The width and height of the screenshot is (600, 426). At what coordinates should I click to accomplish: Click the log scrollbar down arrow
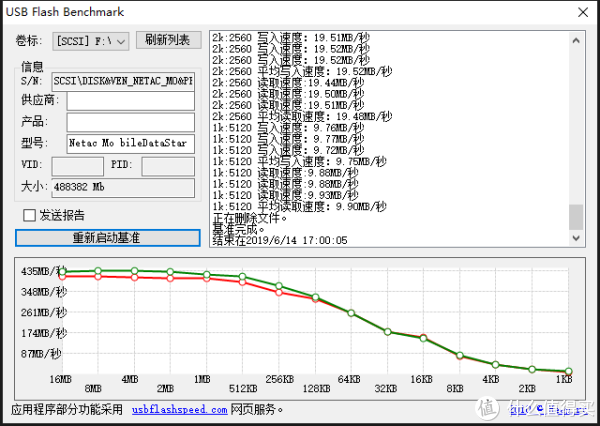(576, 238)
